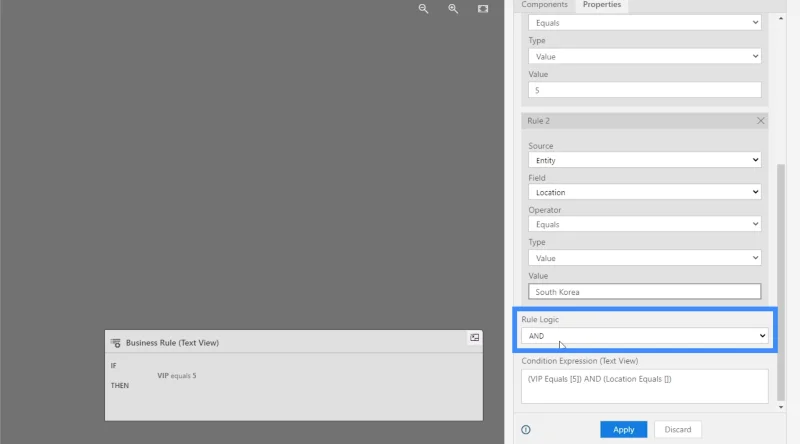The image size is (800, 444).
Task: Click the THEN keyword in text view
Action: tap(120, 385)
